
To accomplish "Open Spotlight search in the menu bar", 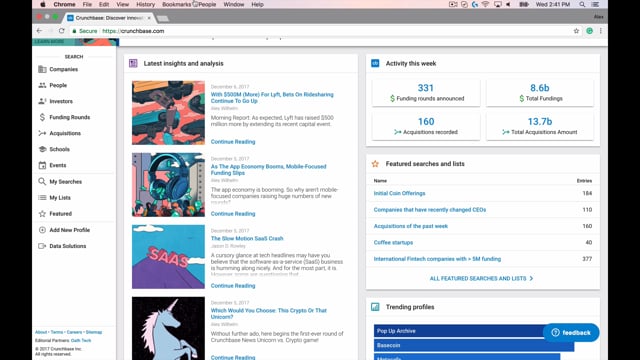I will pos(582,4).
